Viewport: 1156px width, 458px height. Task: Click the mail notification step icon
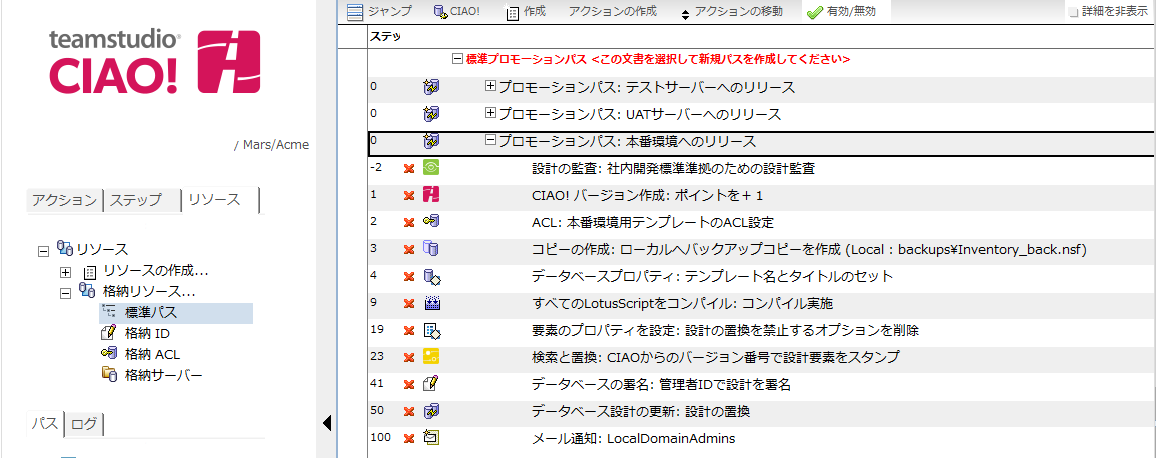pyautogui.click(x=432, y=438)
